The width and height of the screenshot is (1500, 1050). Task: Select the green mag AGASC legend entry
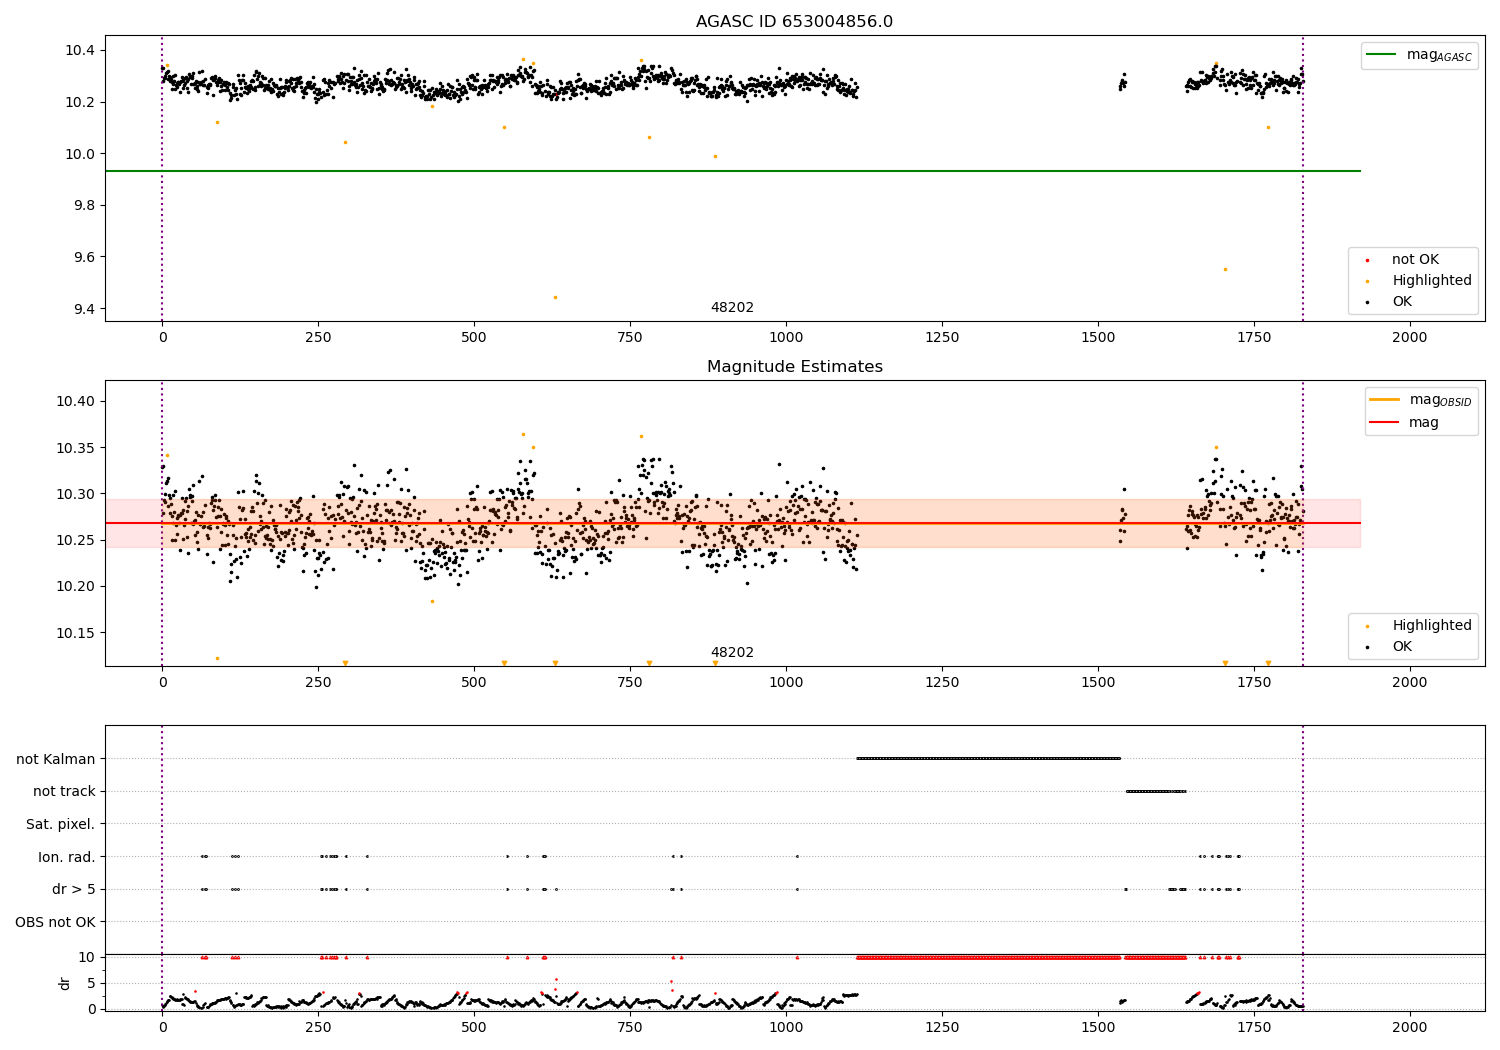point(1420,55)
